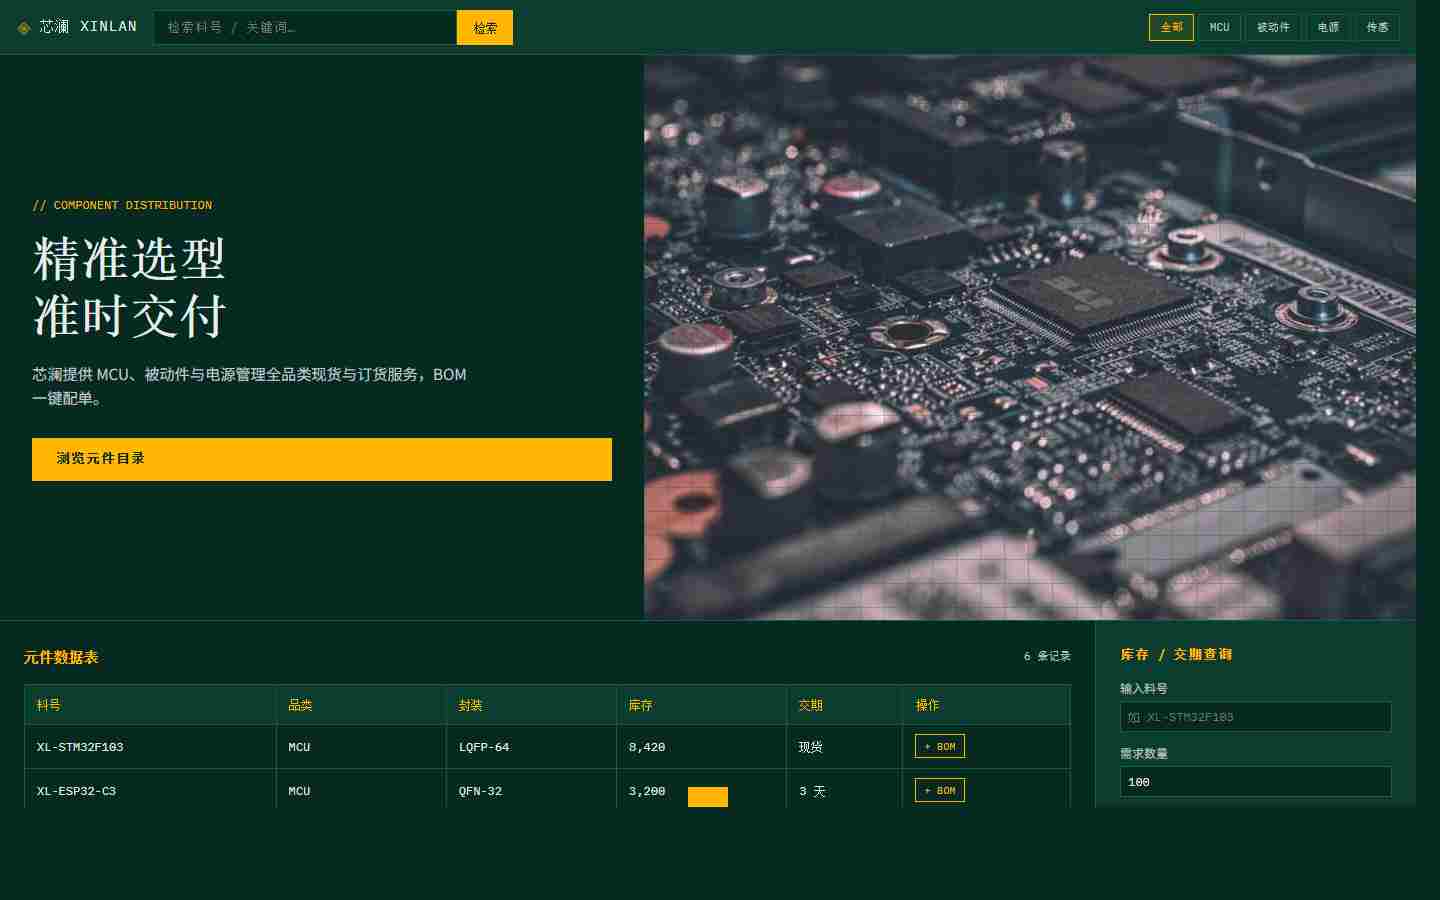Choose the 电源 category filter
This screenshot has height=900, width=1440.
tap(1328, 27)
